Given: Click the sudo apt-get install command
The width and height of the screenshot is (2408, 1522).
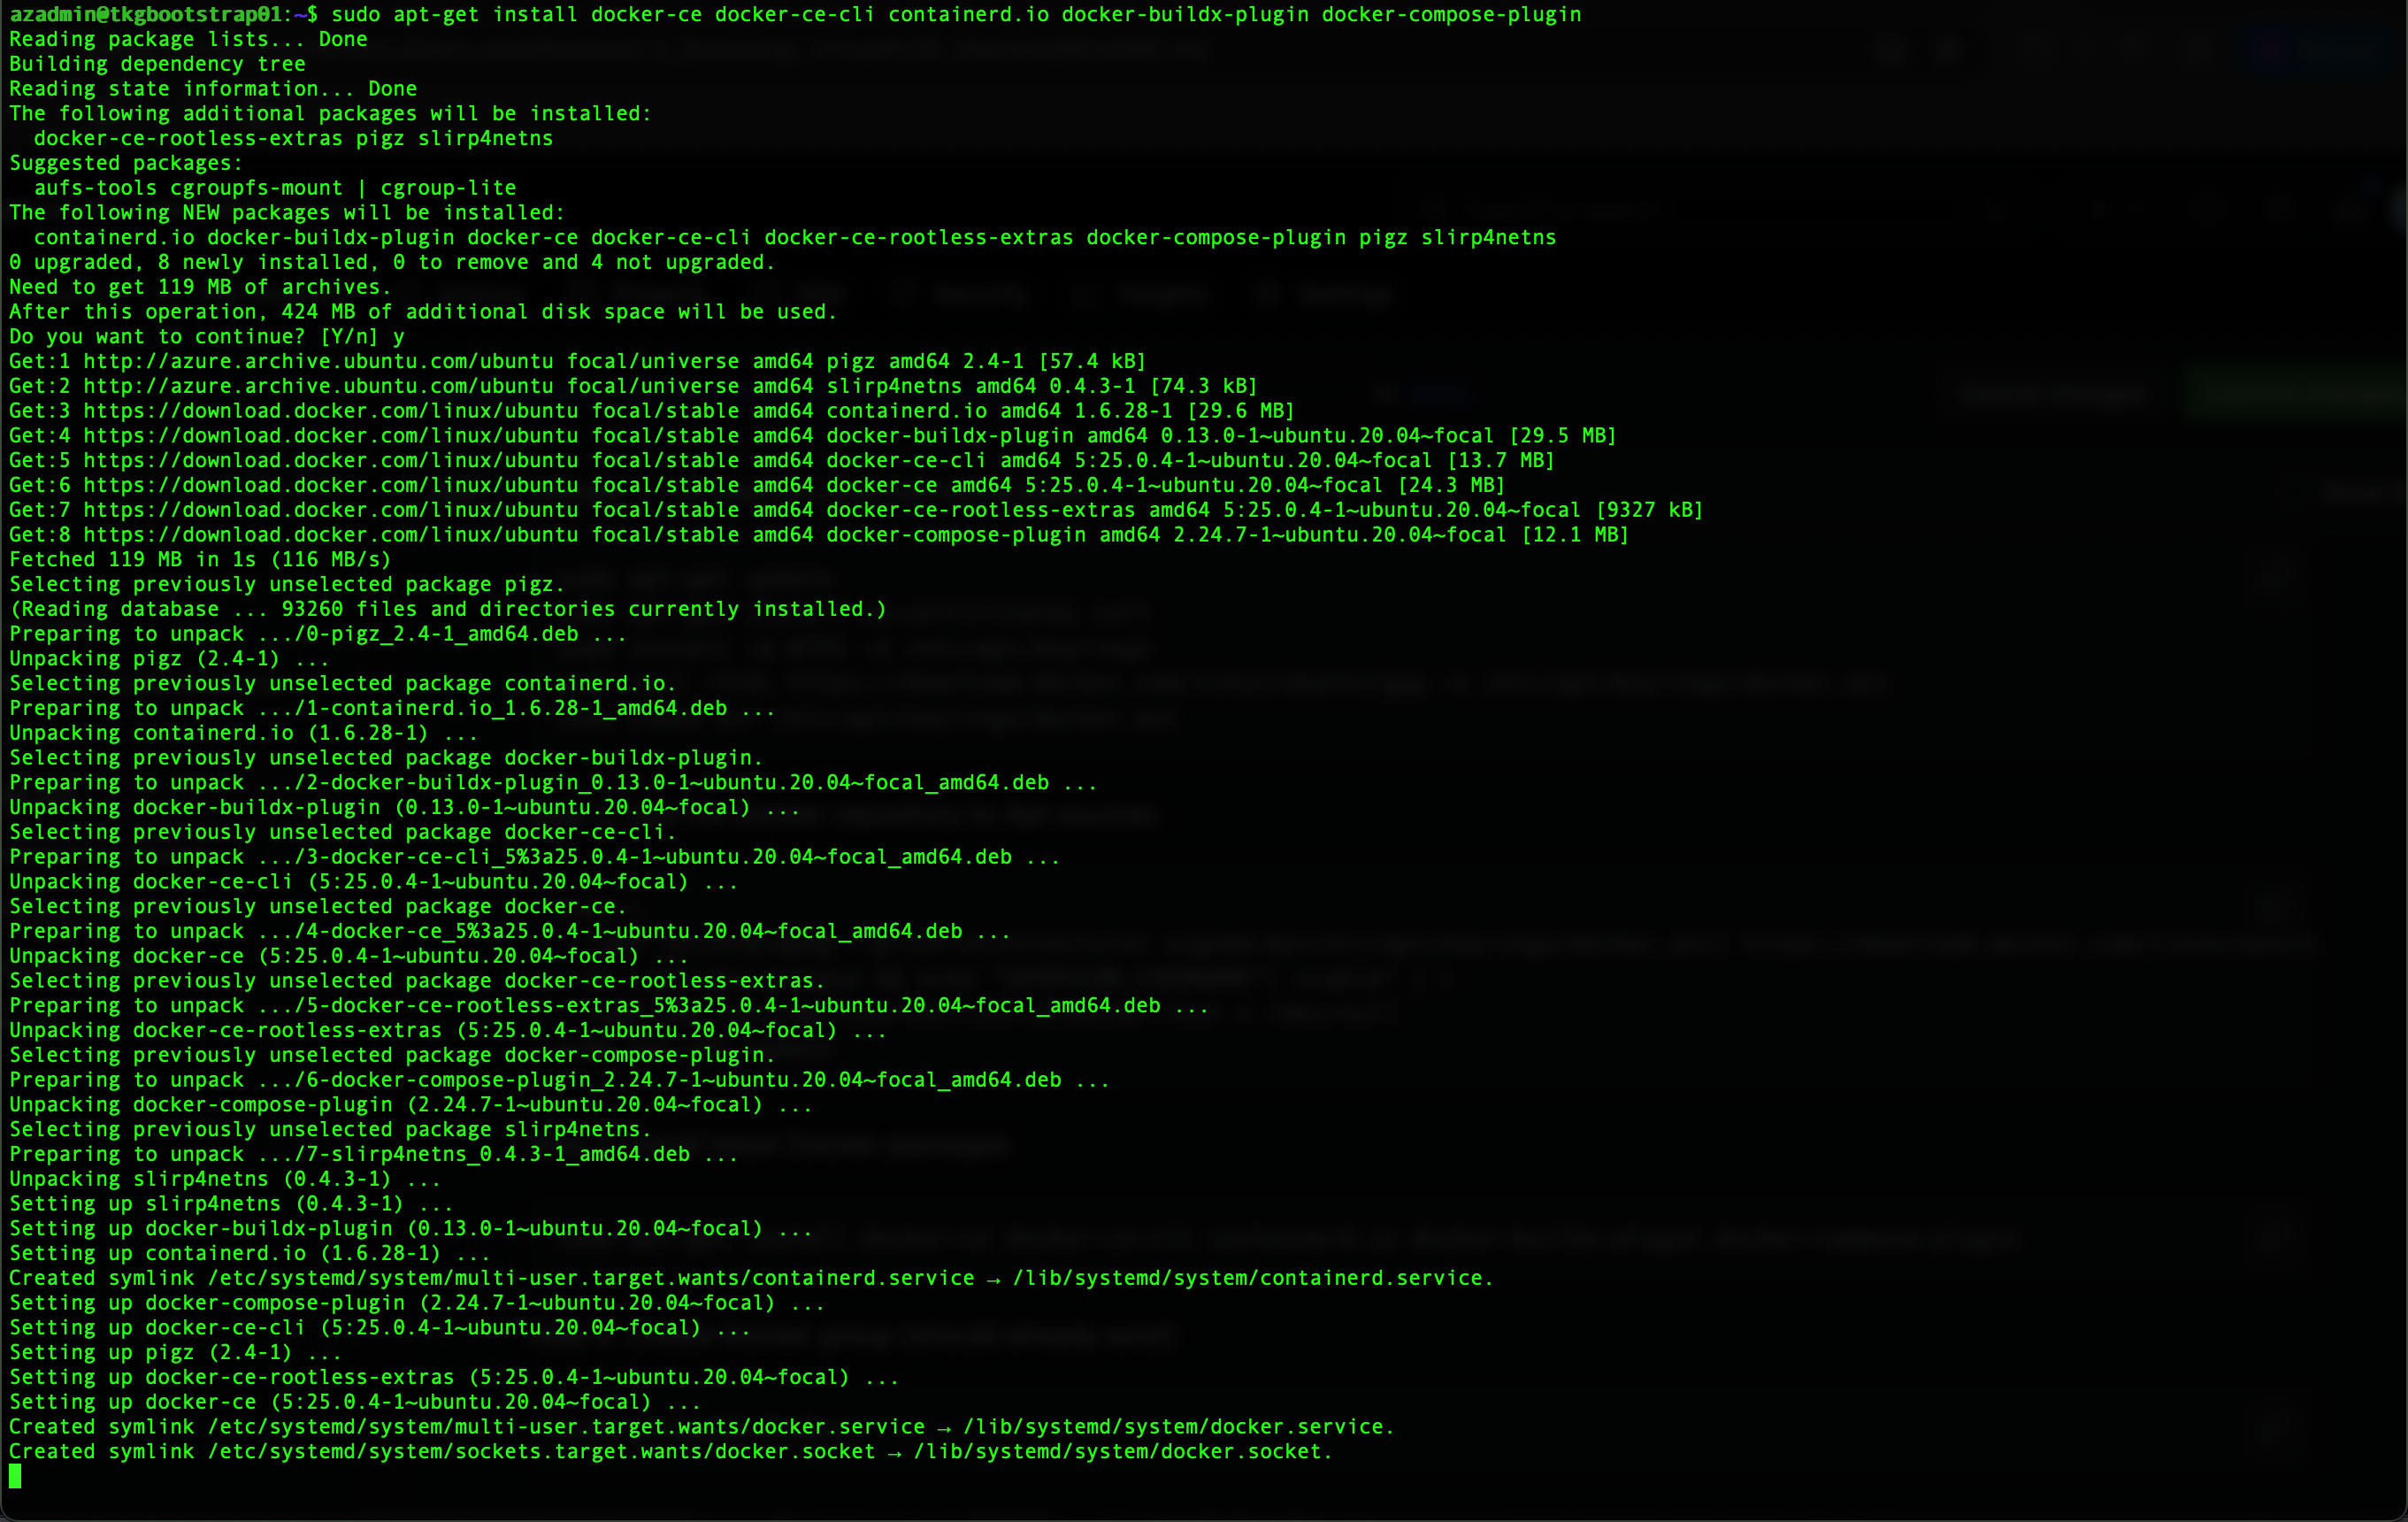Looking at the screenshot, I should pyautogui.click(x=955, y=14).
